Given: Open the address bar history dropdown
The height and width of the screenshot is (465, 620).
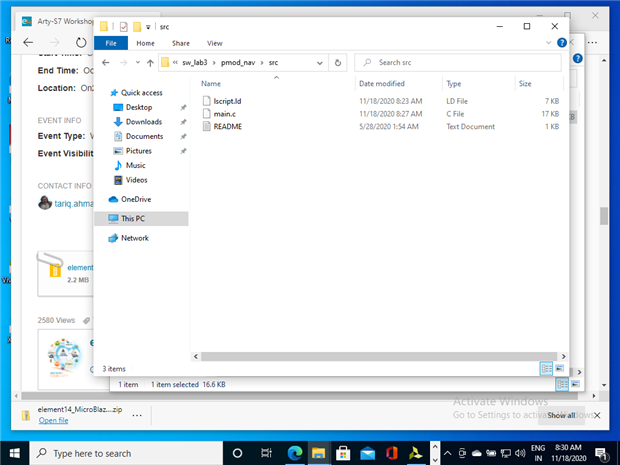Looking at the screenshot, I should point(321,62).
